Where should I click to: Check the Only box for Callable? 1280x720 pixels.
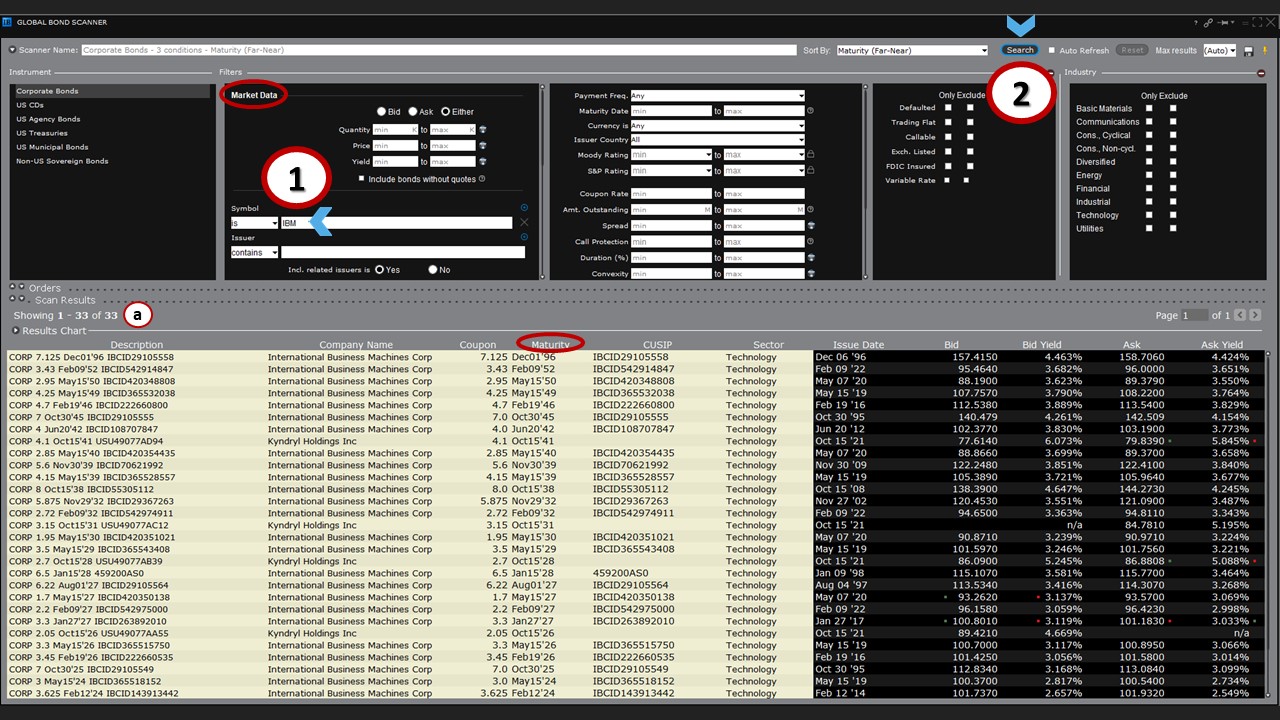click(x=947, y=137)
